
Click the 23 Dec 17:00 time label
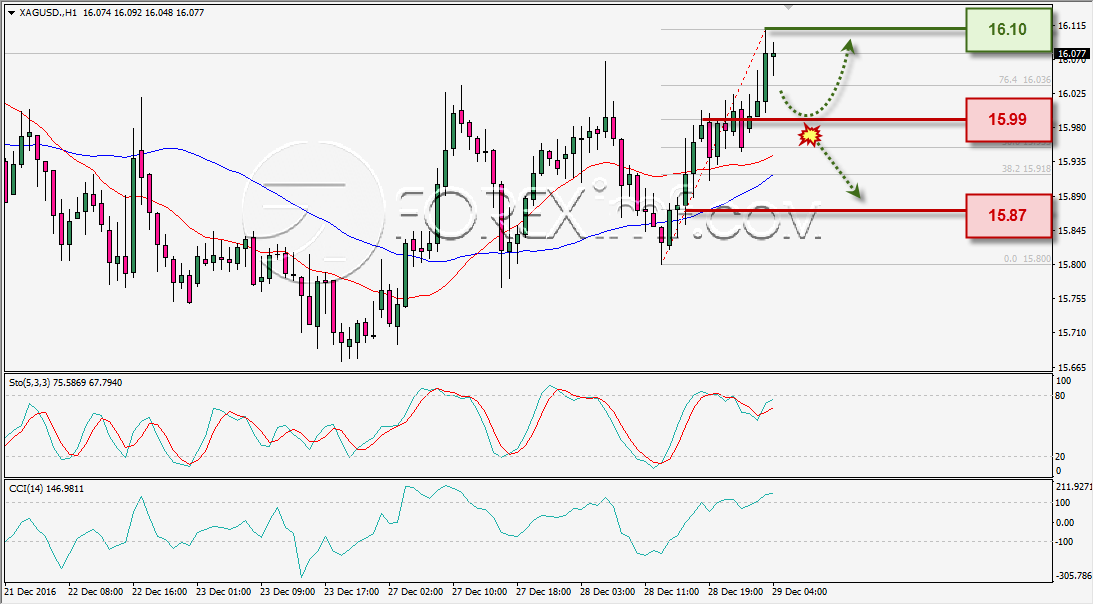coord(351,592)
